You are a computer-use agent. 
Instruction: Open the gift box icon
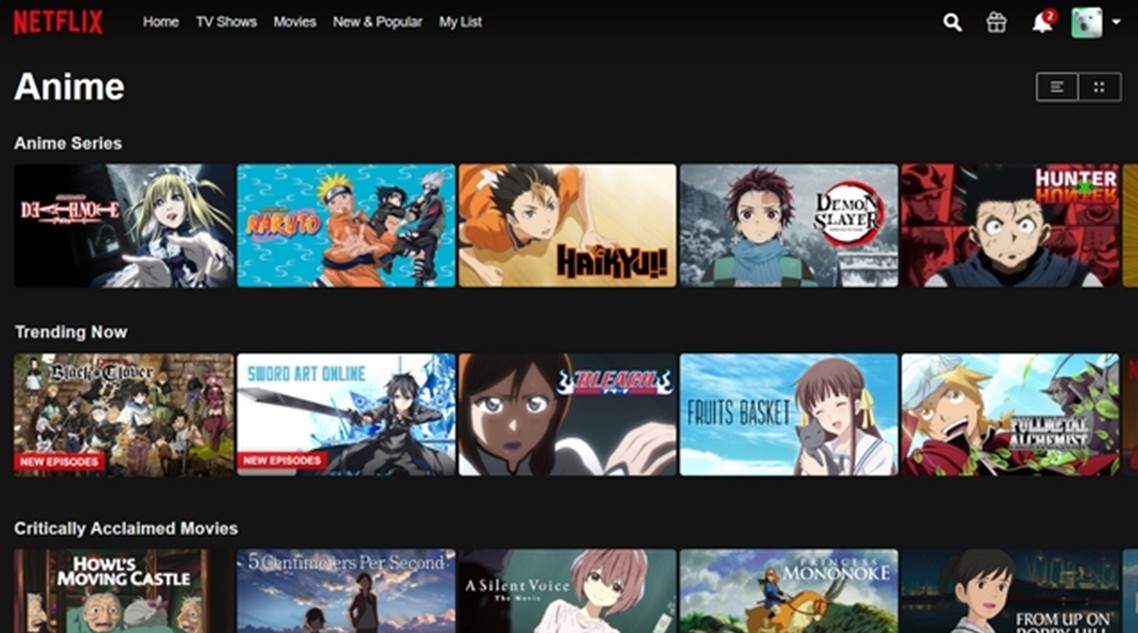[996, 23]
